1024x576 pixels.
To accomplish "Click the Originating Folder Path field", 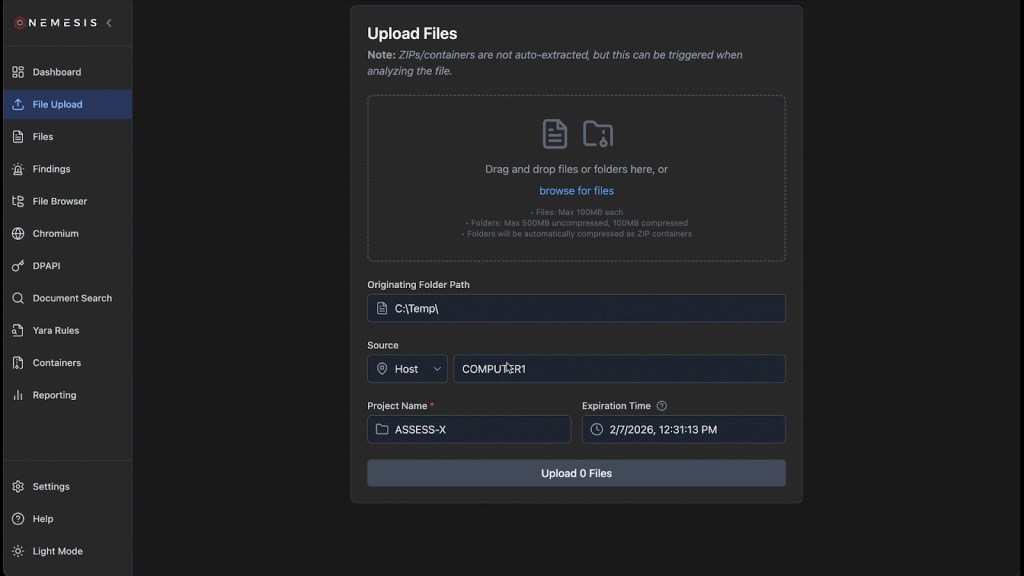I will click(x=585, y=308).
